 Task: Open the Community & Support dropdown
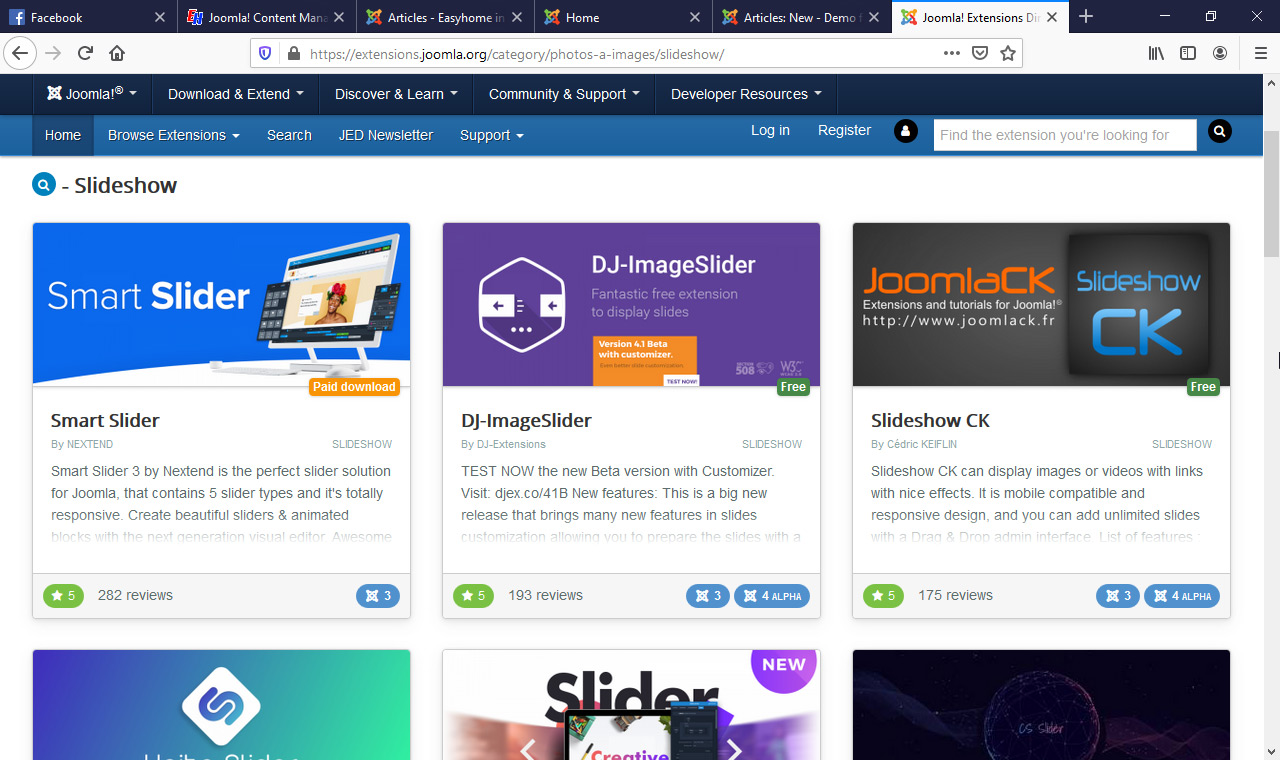563,94
